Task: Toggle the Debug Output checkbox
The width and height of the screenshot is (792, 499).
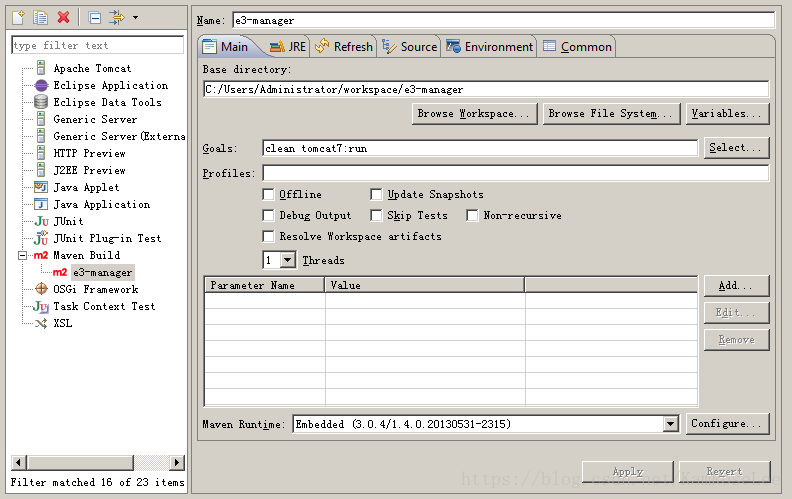Action: tap(268, 216)
